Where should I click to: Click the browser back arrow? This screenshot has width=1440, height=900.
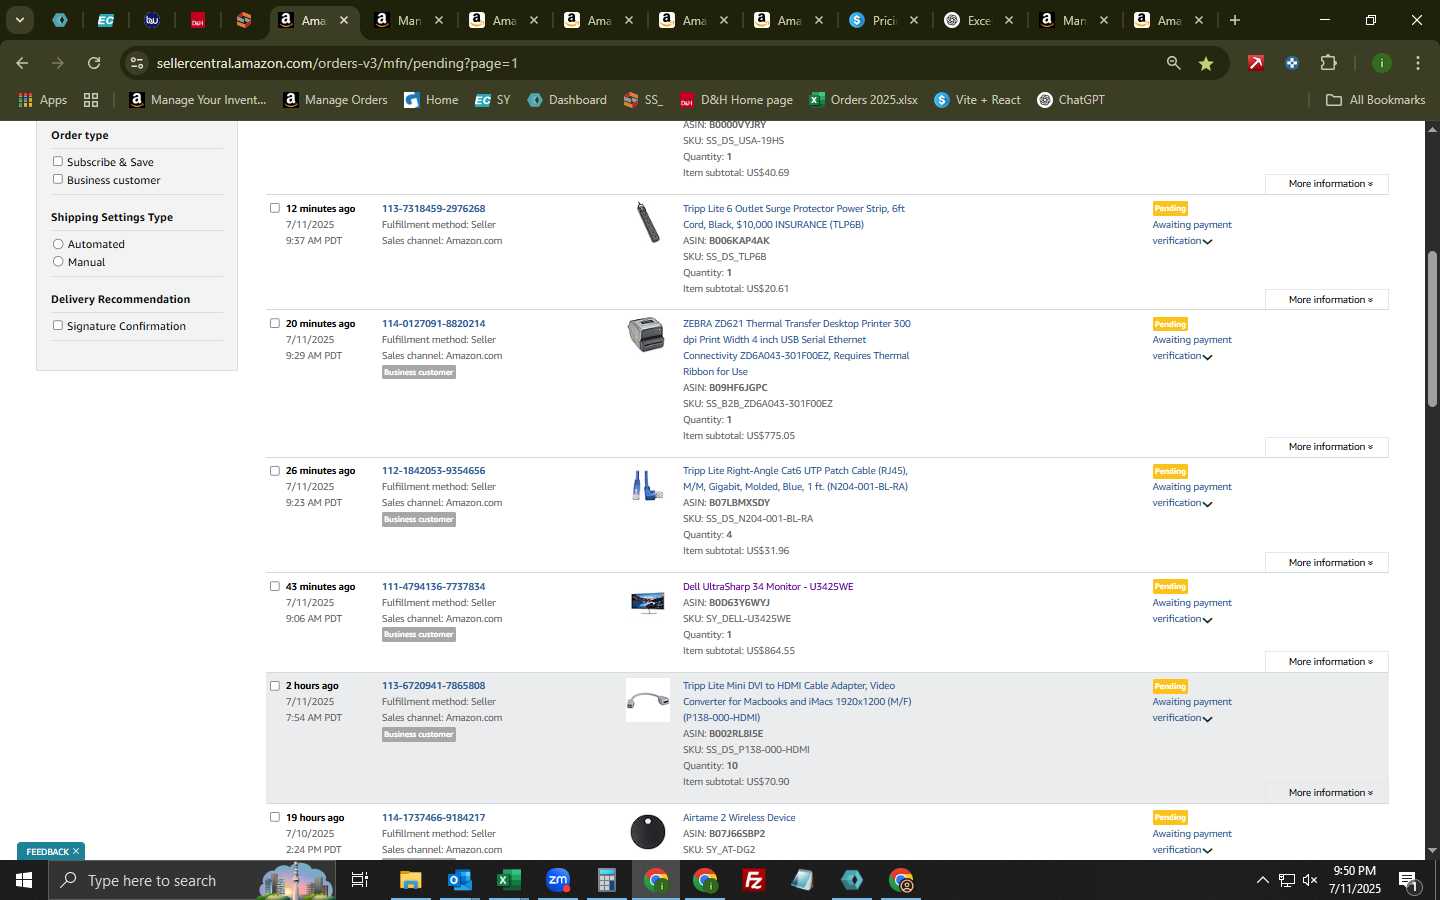click(22, 63)
